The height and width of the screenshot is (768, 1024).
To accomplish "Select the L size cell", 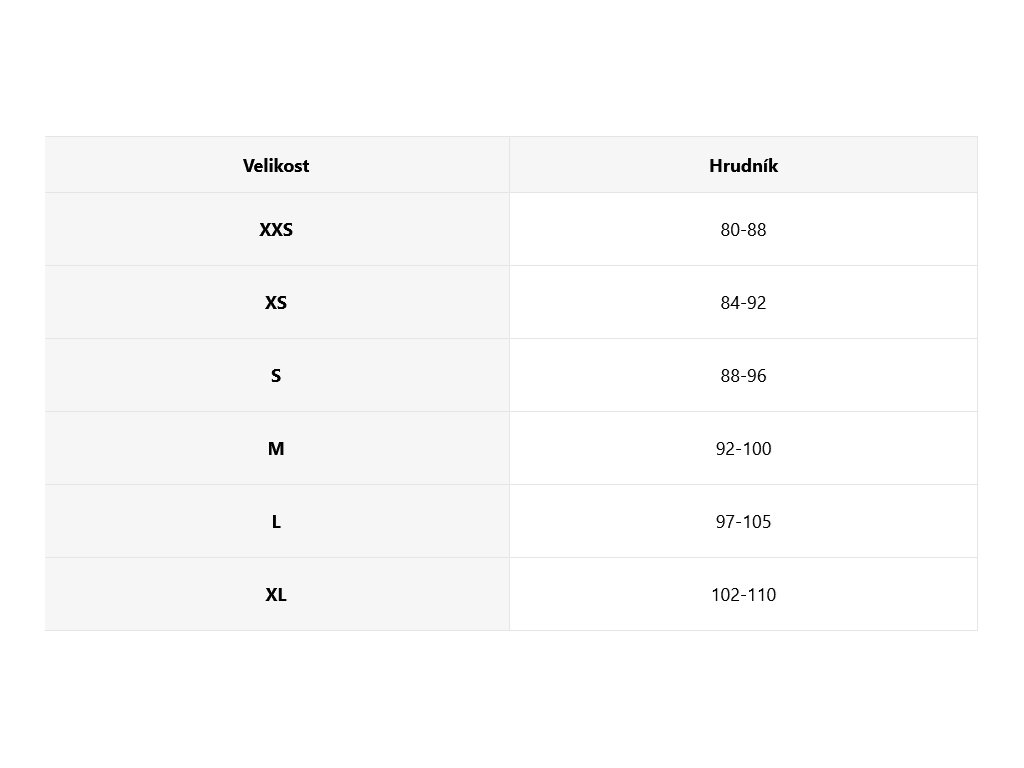I will 276,522.
